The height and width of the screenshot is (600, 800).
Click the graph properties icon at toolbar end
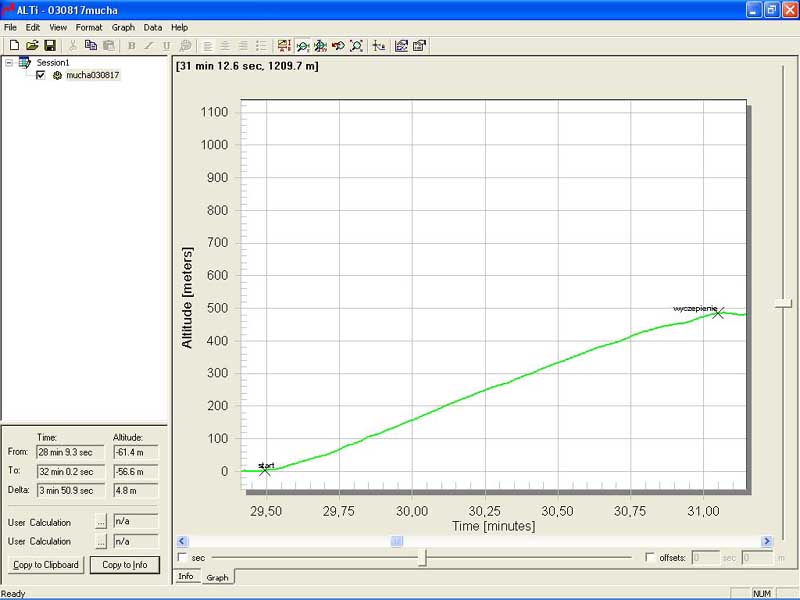tap(419, 46)
